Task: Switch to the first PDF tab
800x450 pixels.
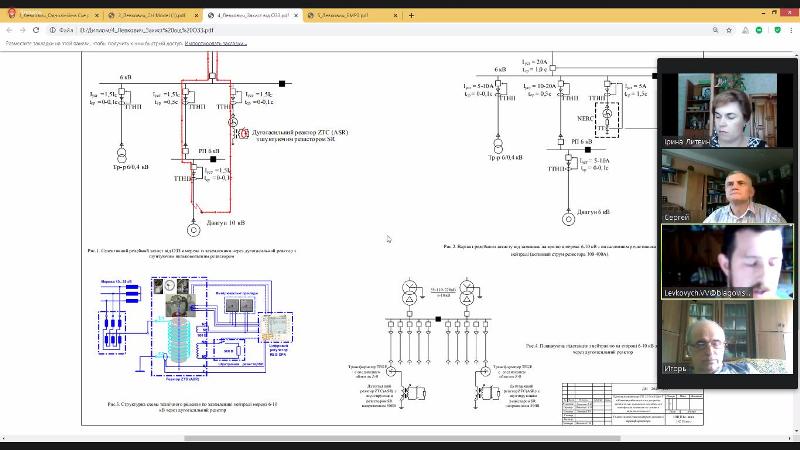Action: tap(55, 16)
